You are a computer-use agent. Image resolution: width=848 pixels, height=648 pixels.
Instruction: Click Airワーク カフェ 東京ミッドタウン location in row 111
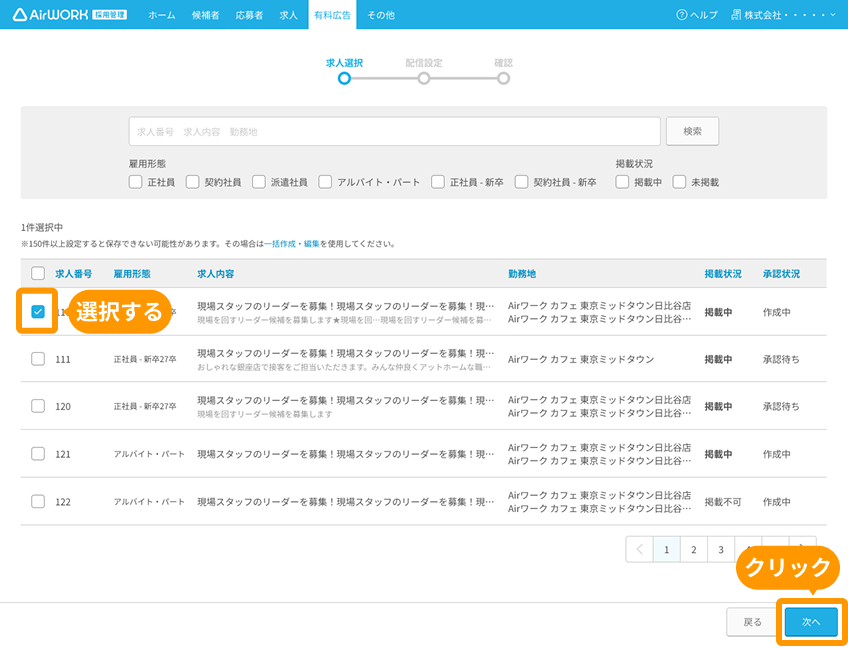point(581,359)
